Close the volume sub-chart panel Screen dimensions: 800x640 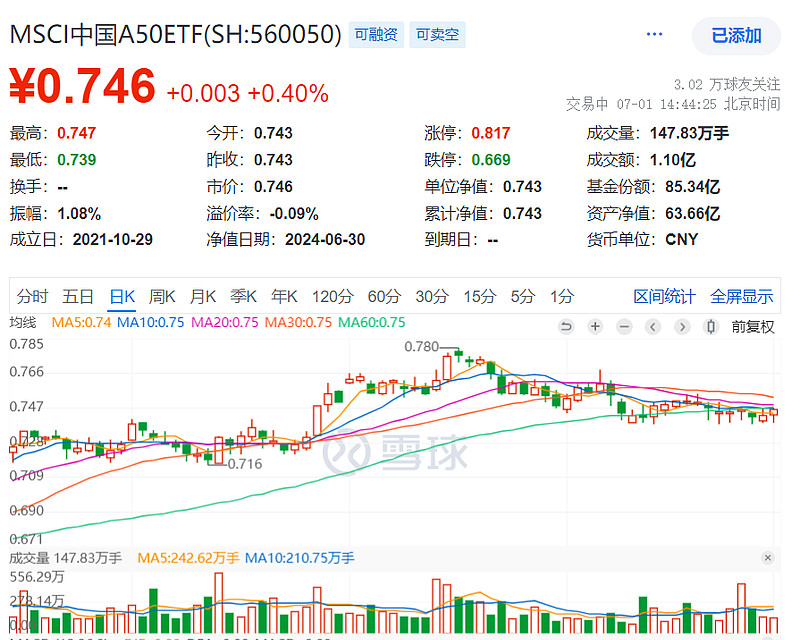pos(766,558)
